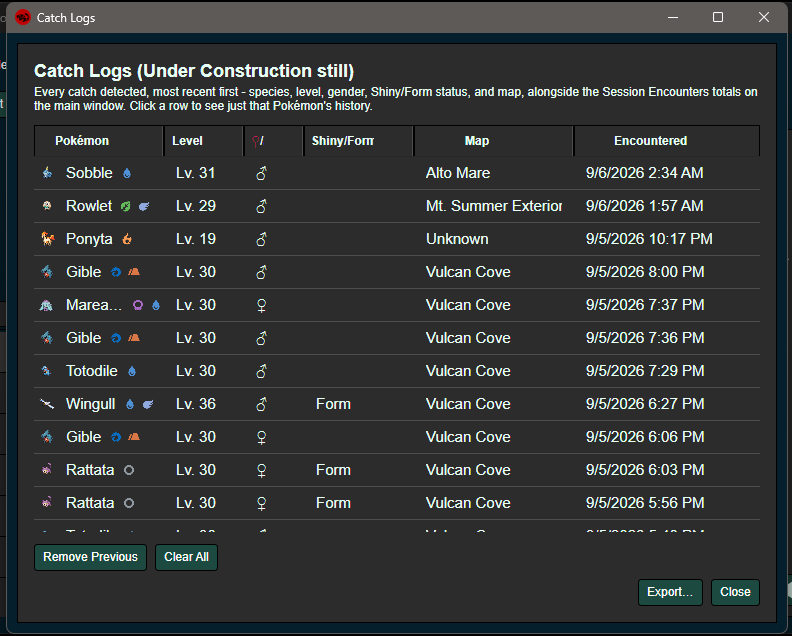
Task: Minimize the Catch Logs window
Action: pos(673,17)
